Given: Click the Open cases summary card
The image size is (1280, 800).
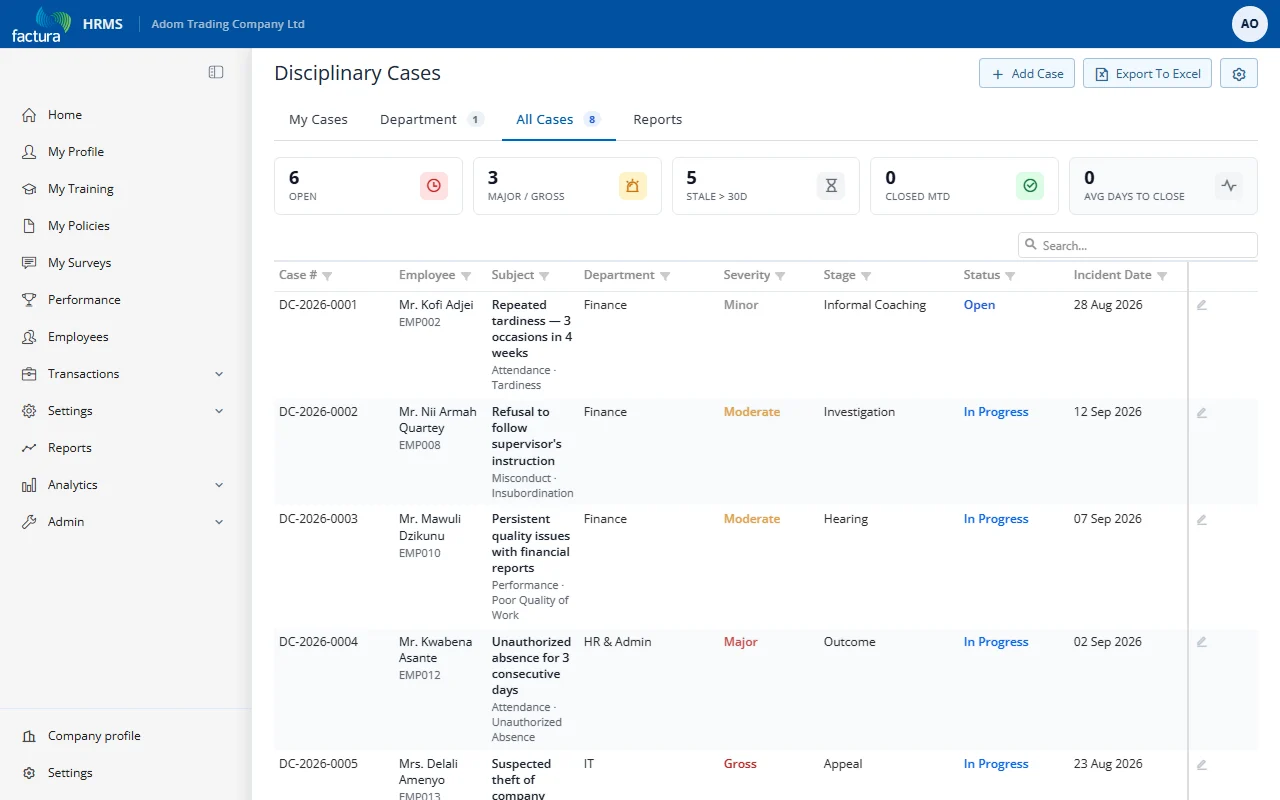Looking at the screenshot, I should (368, 186).
